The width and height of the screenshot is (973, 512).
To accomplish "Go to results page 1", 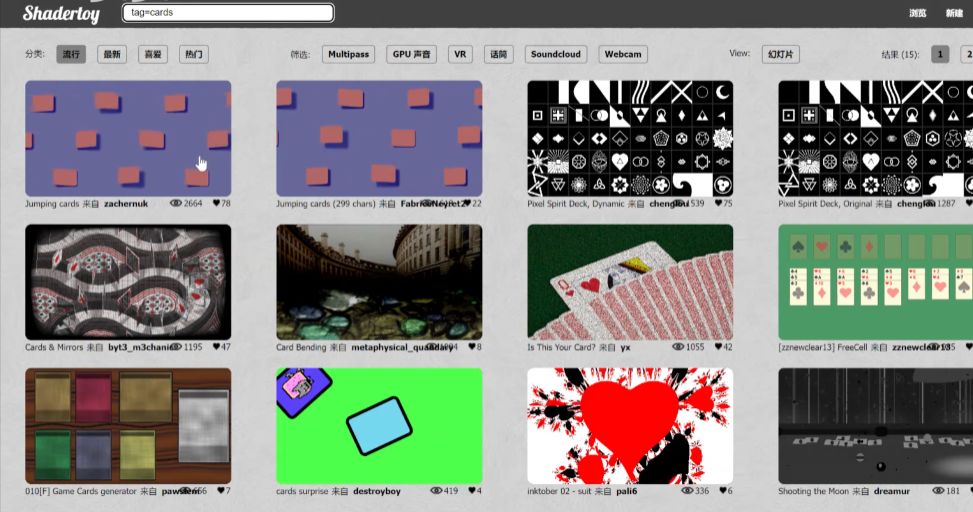I will (x=939, y=54).
